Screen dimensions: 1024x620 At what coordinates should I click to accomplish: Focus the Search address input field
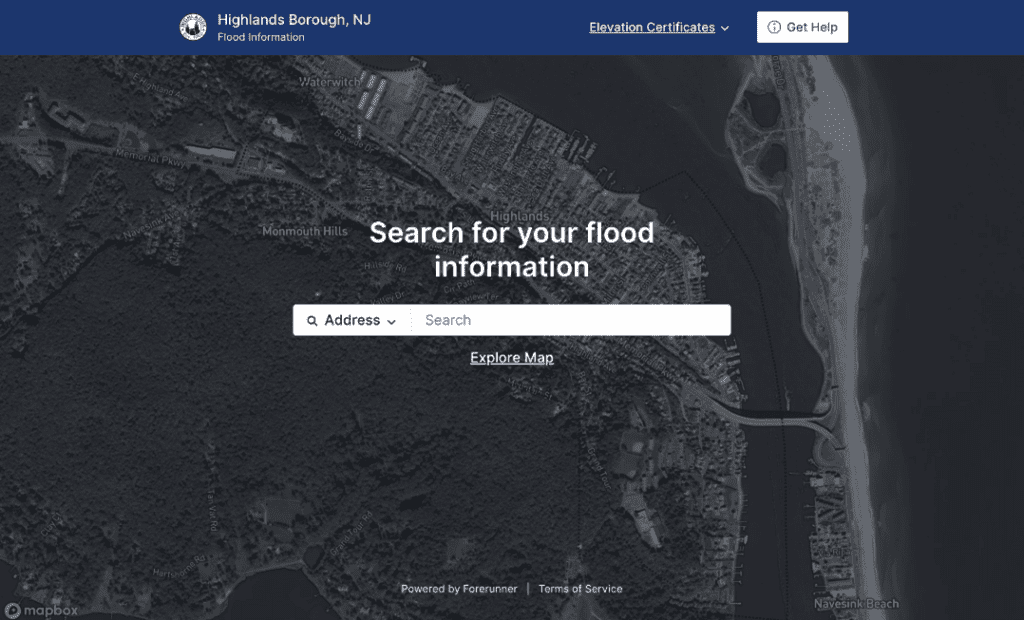pyautogui.click(x=570, y=321)
